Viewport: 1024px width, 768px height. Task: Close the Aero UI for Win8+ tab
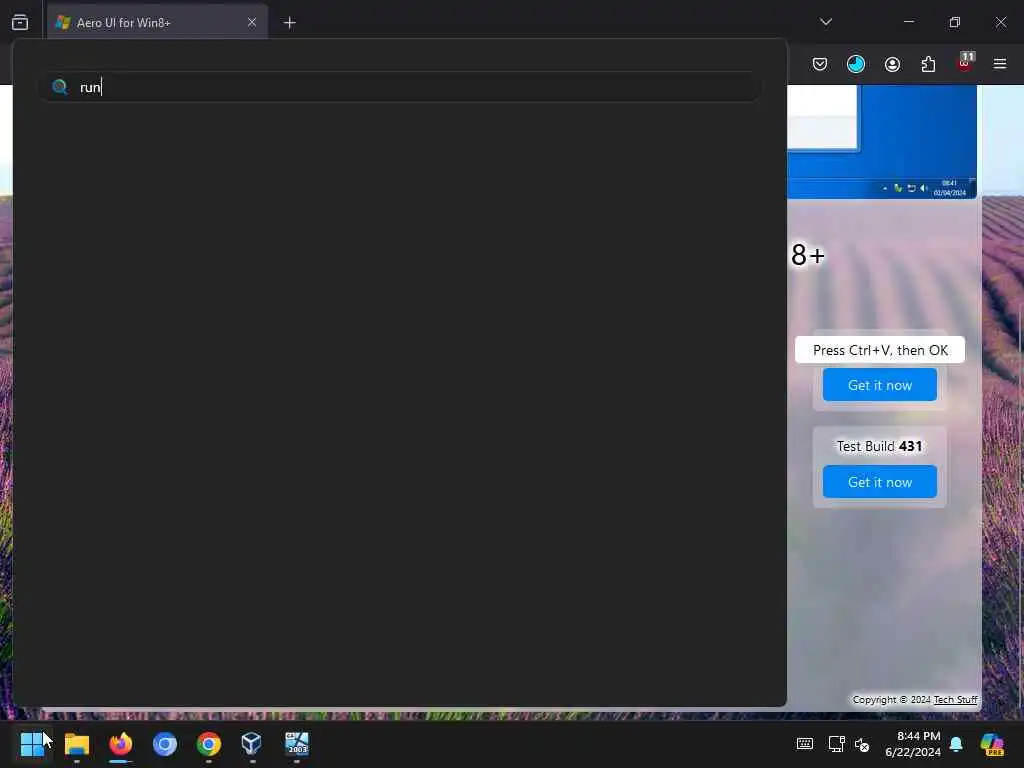tap(252, 23)
